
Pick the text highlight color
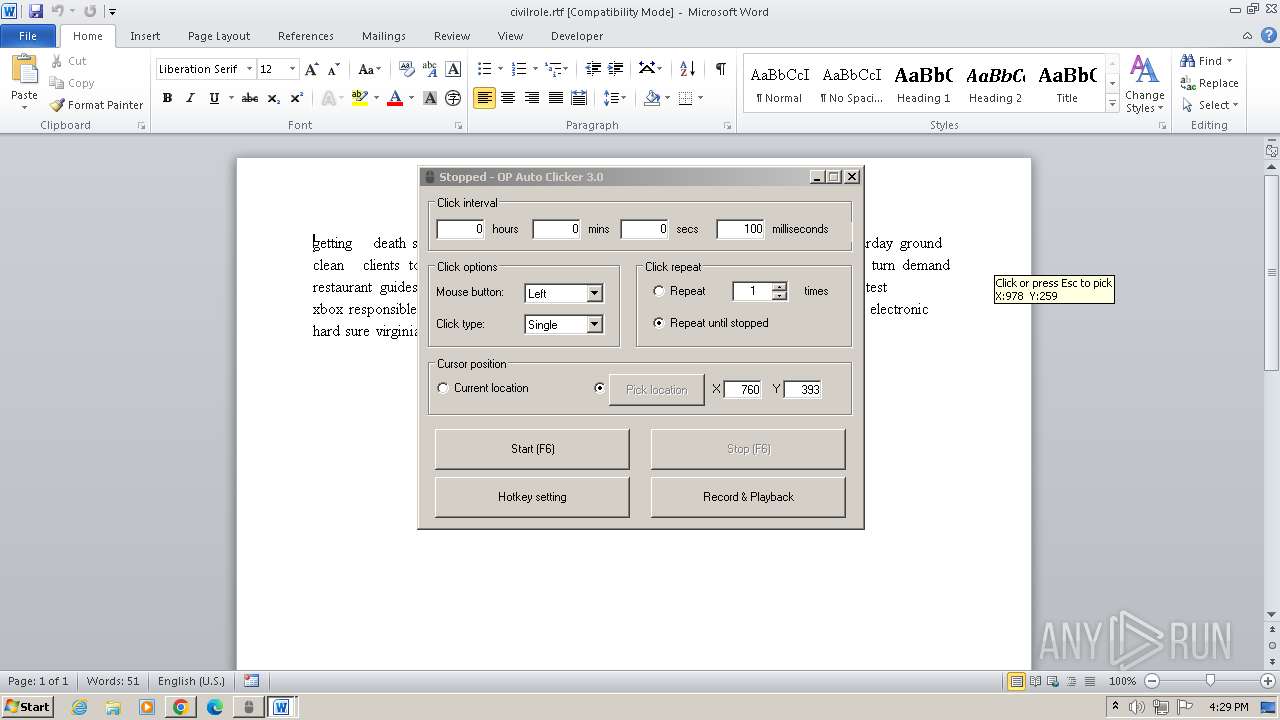[359, 98]
